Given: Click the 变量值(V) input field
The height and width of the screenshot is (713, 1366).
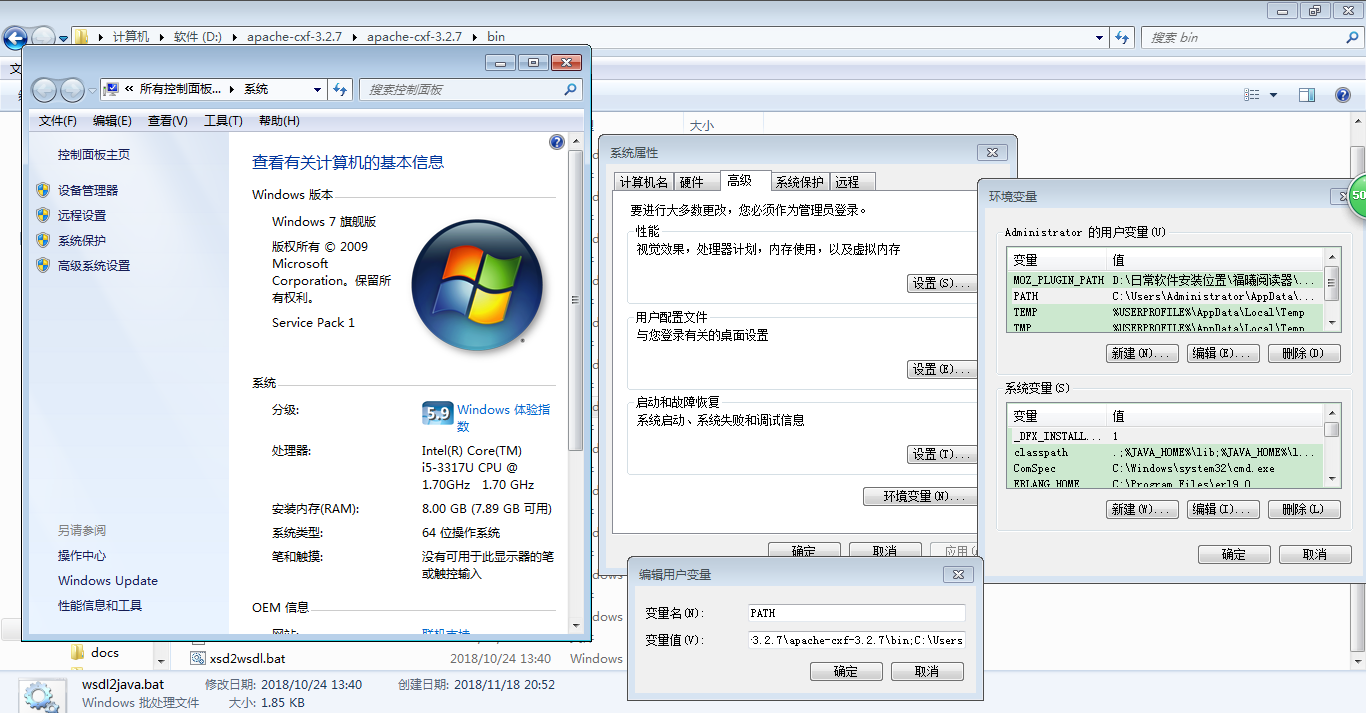Looking at the screenshot, I should point(856,640).
